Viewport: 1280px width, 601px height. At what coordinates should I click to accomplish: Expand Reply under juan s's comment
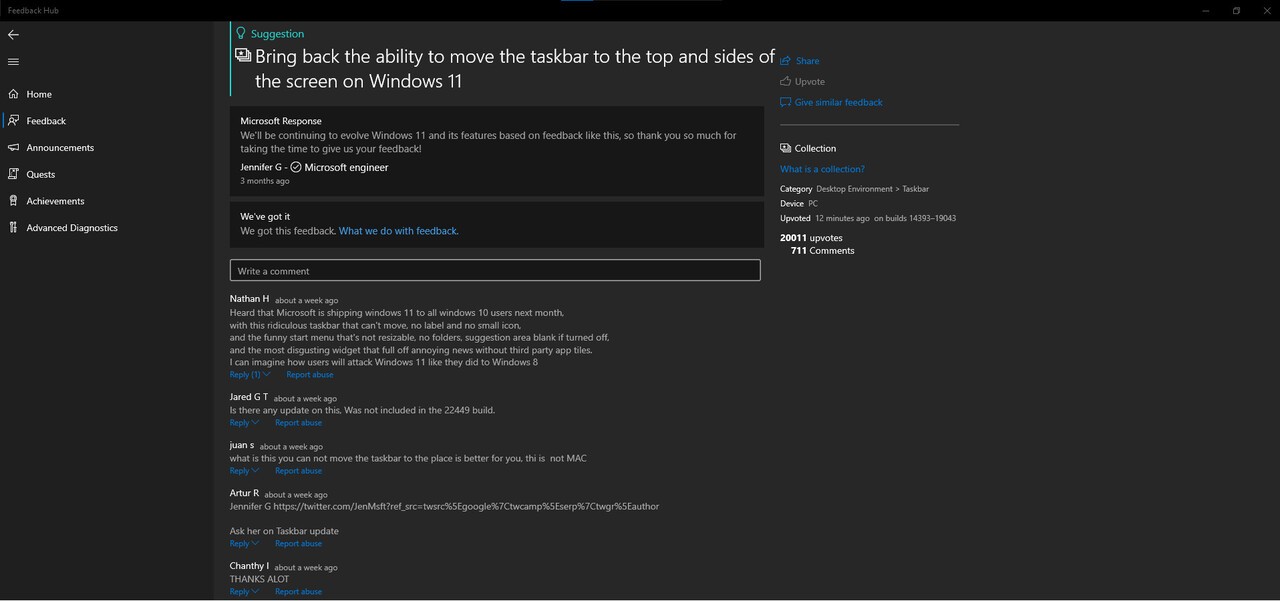243,471
